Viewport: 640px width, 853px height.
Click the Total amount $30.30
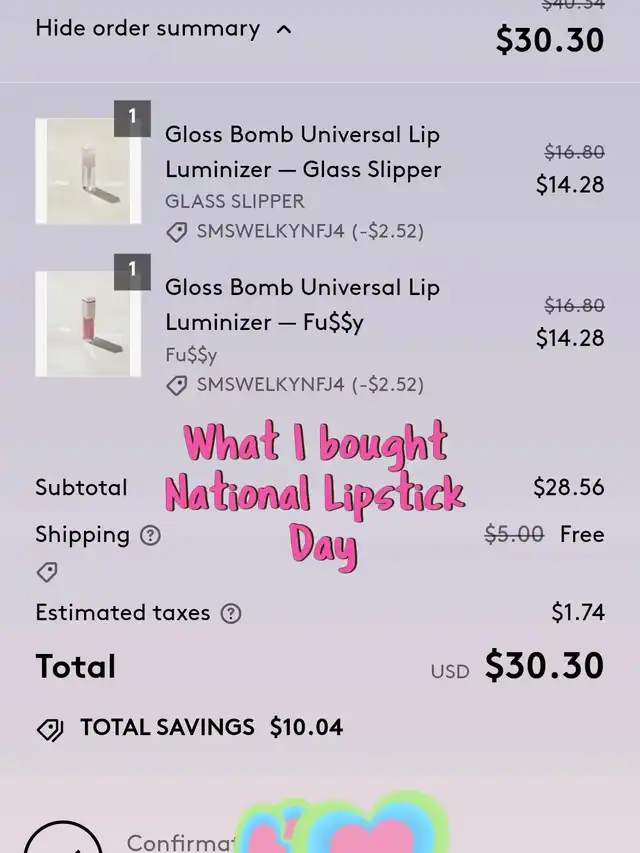544,666
